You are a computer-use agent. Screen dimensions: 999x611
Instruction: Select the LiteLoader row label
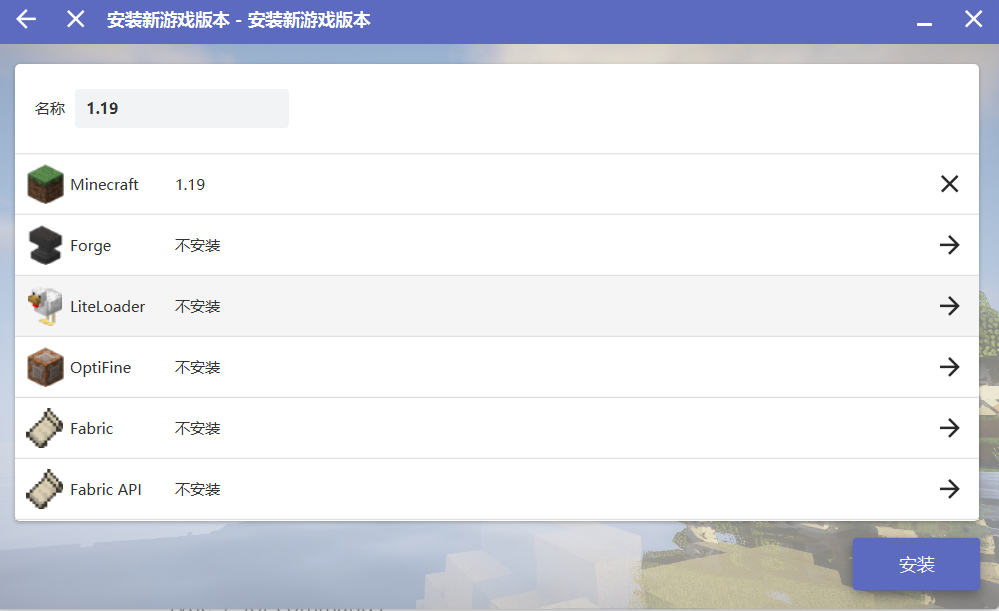[108, 306]
